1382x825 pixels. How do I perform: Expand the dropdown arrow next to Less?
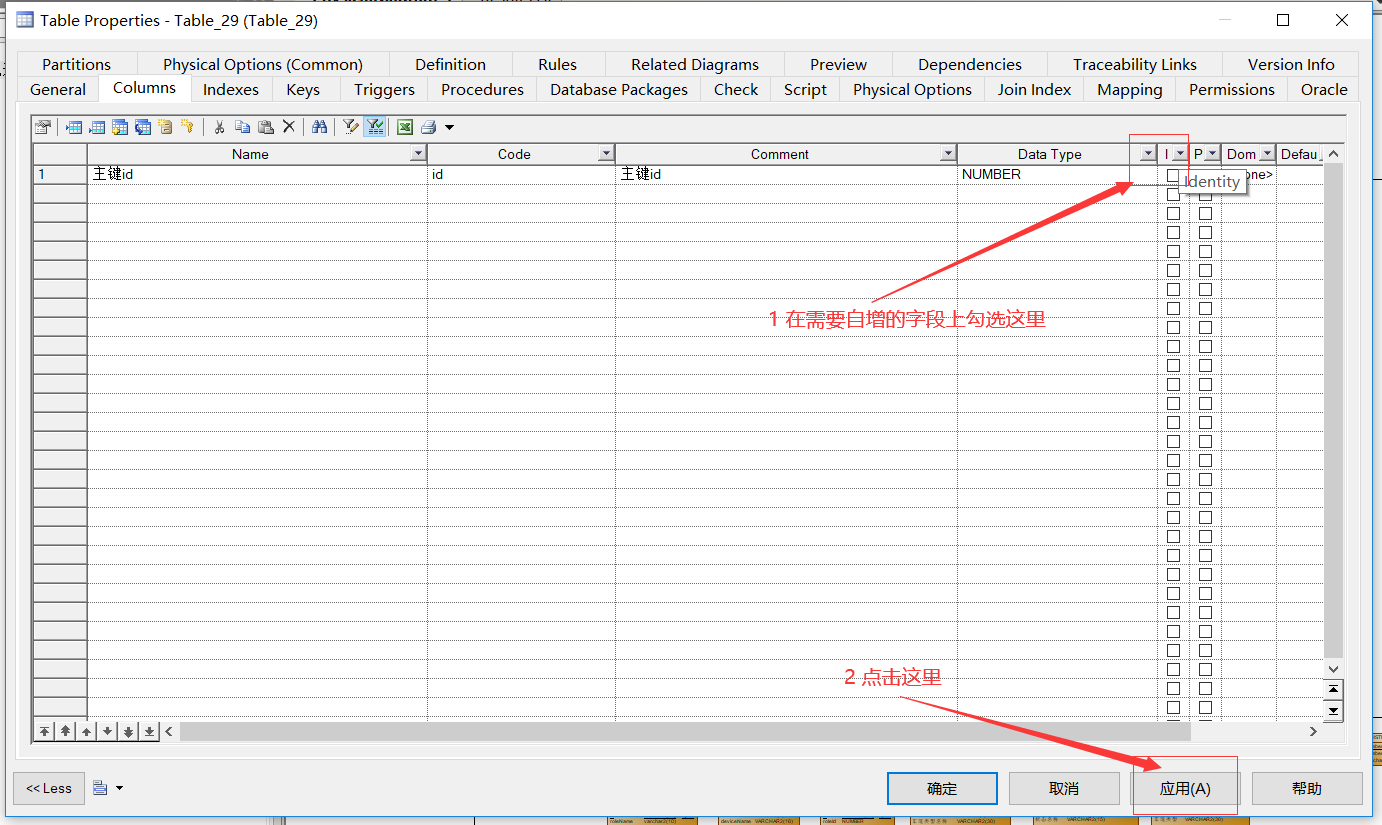coord(119,788)
